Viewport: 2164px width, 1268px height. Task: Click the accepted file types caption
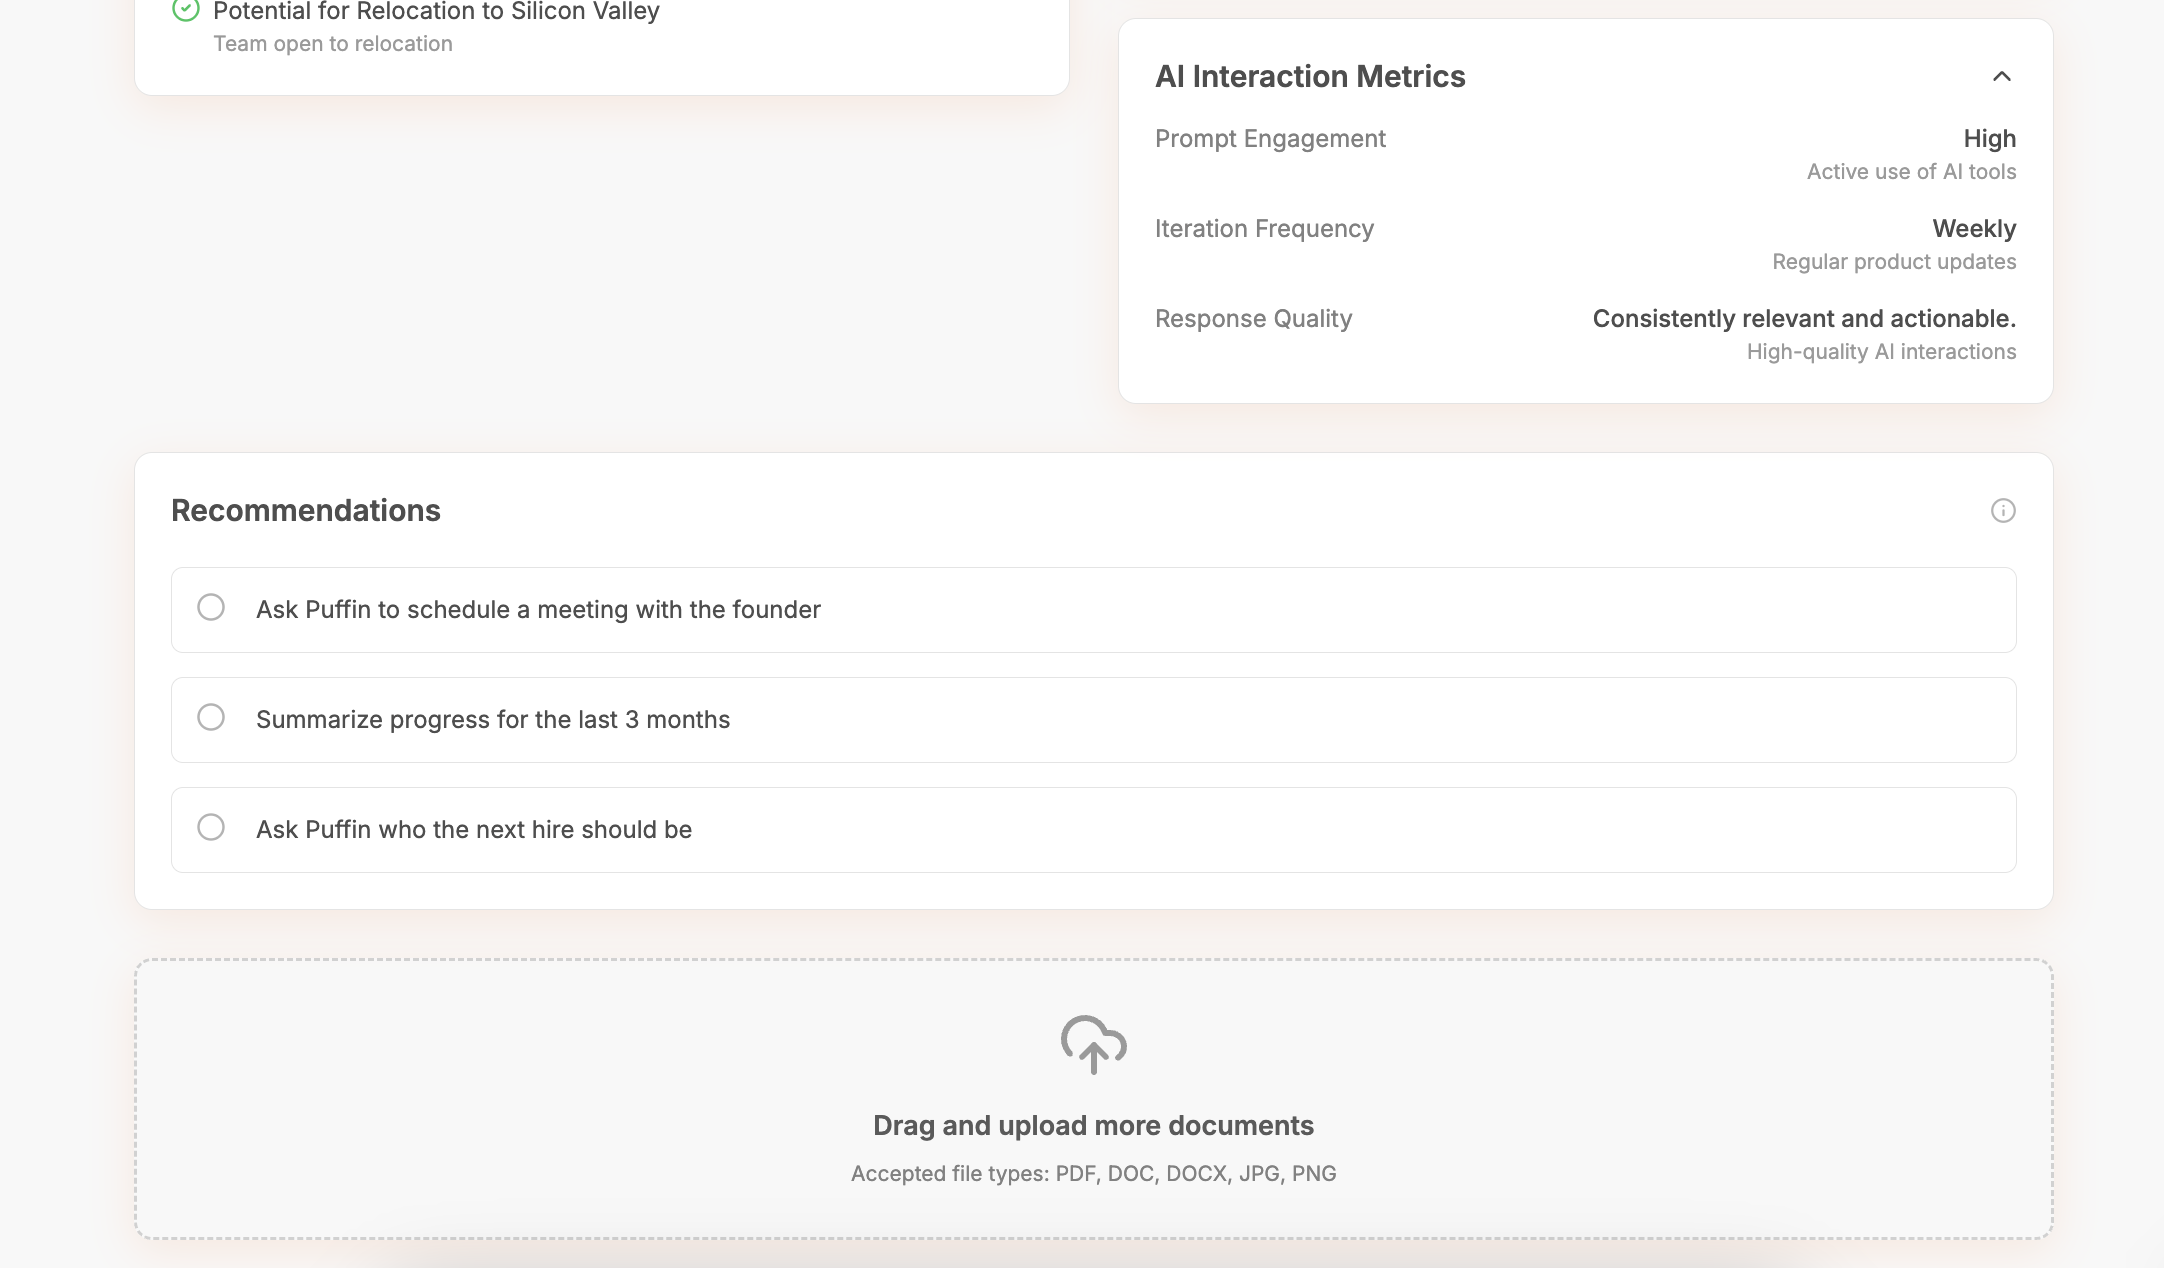[x=1093, y=1174]
